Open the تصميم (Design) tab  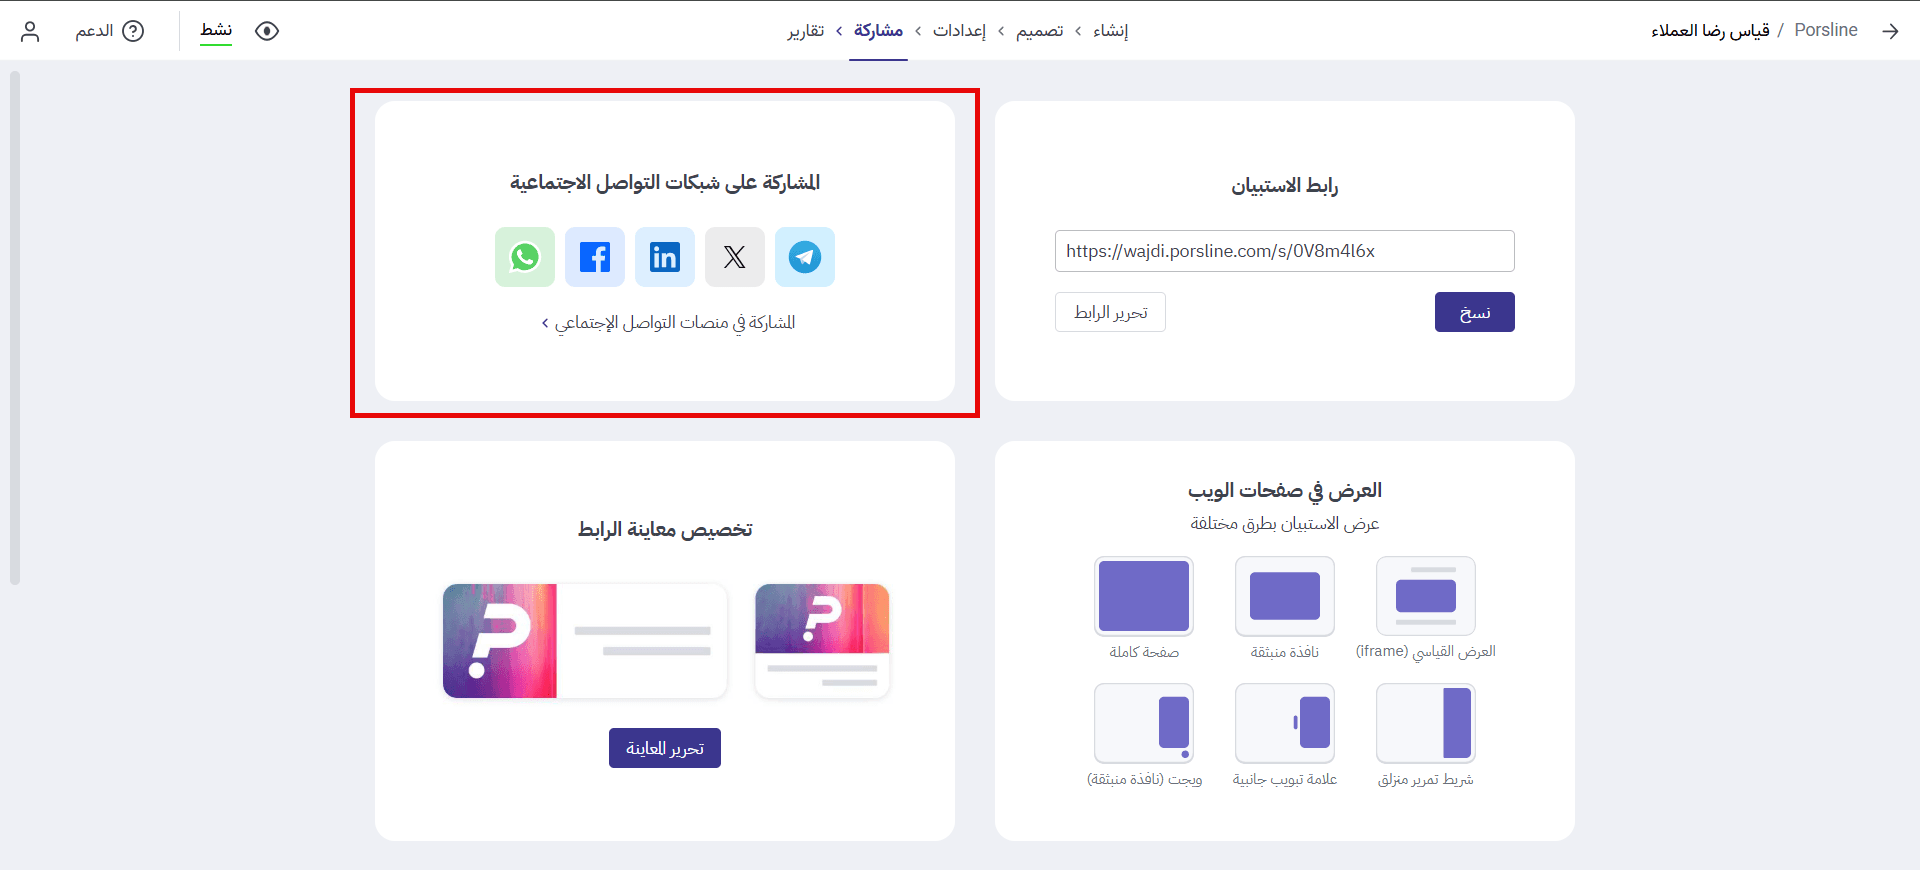point(1040,31)
